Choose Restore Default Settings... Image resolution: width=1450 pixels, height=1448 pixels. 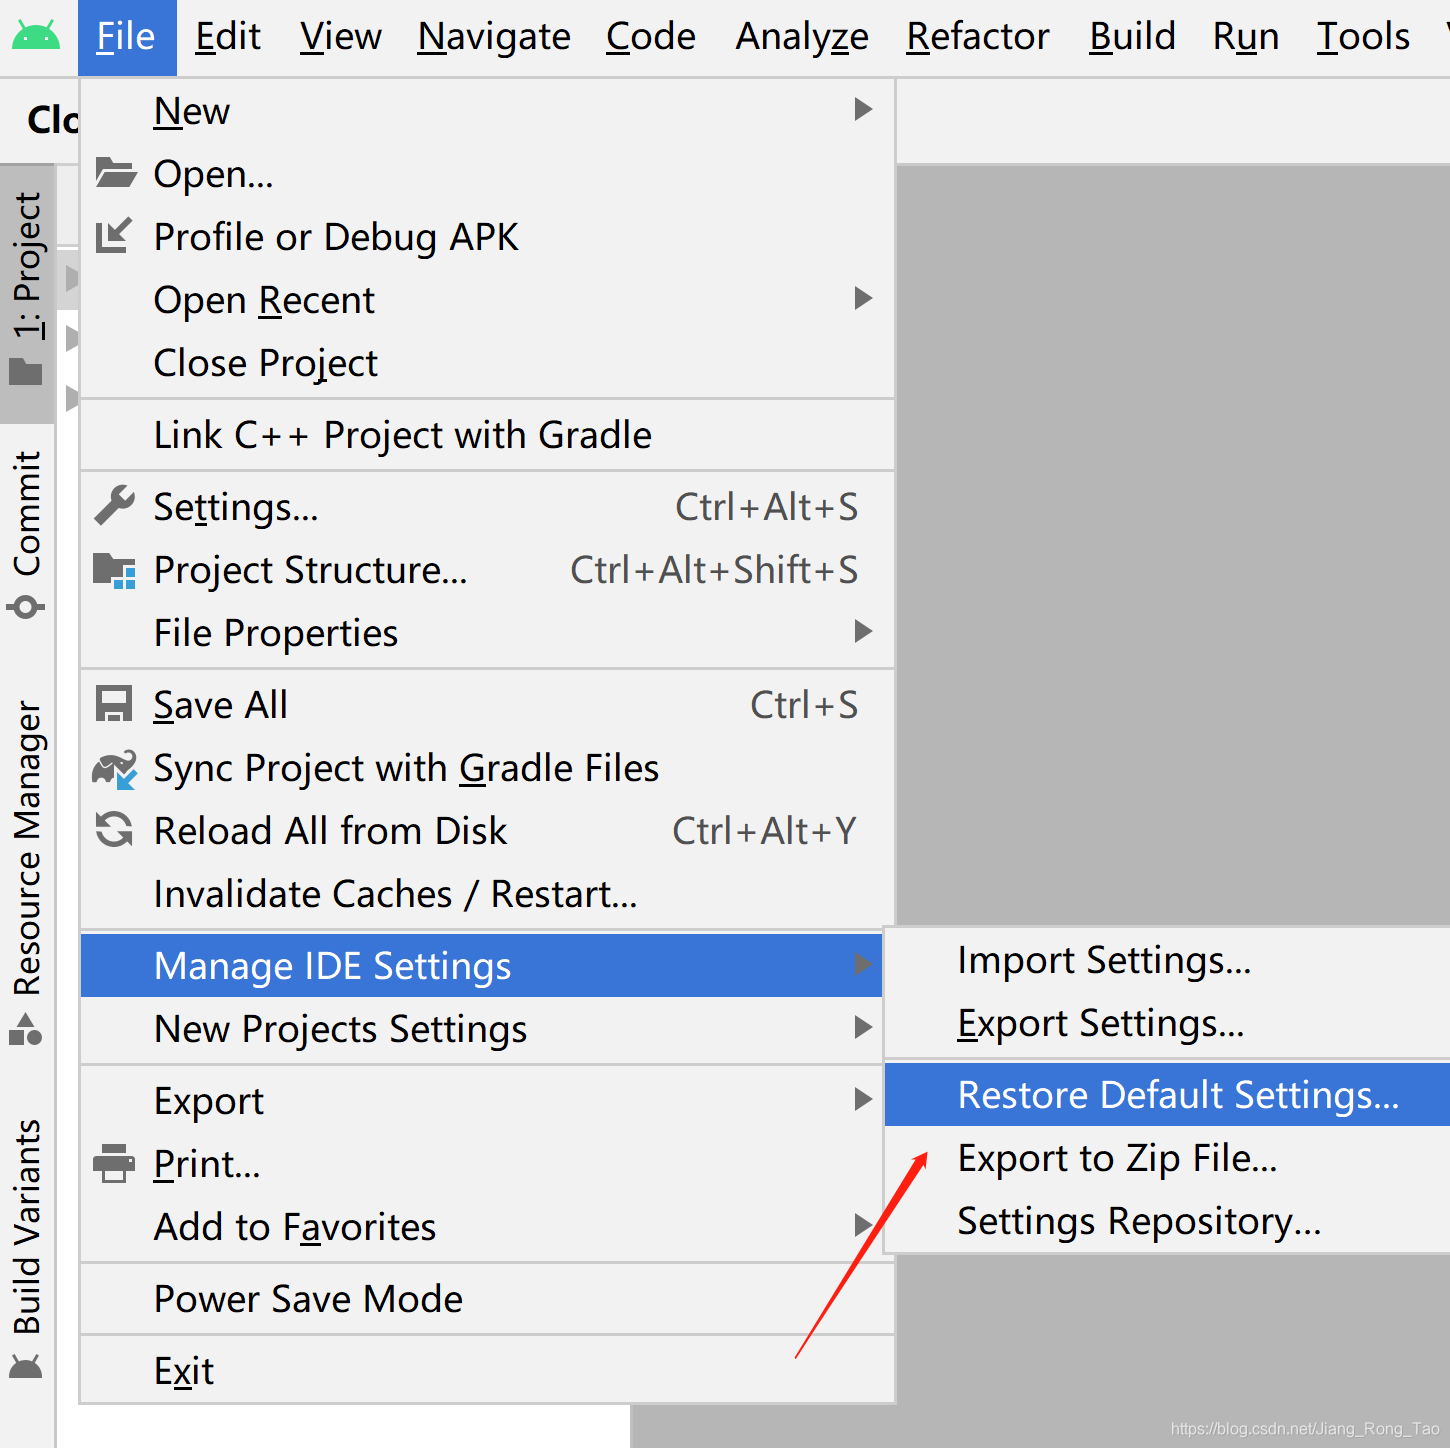coord(1168,1094)
